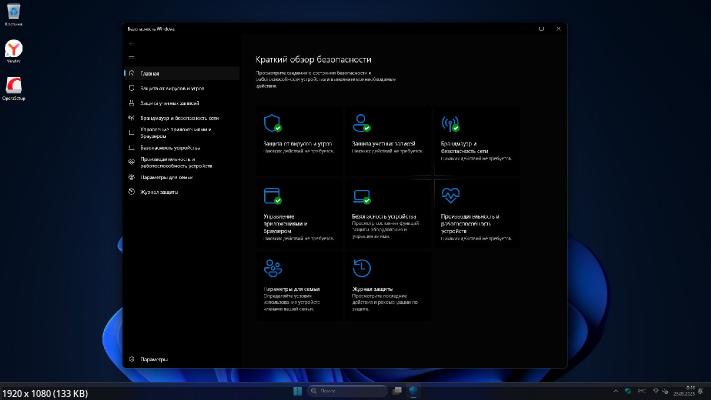Click Windows Security shield taskbar icon
The image size is (711, 400).
coord(413,391)
